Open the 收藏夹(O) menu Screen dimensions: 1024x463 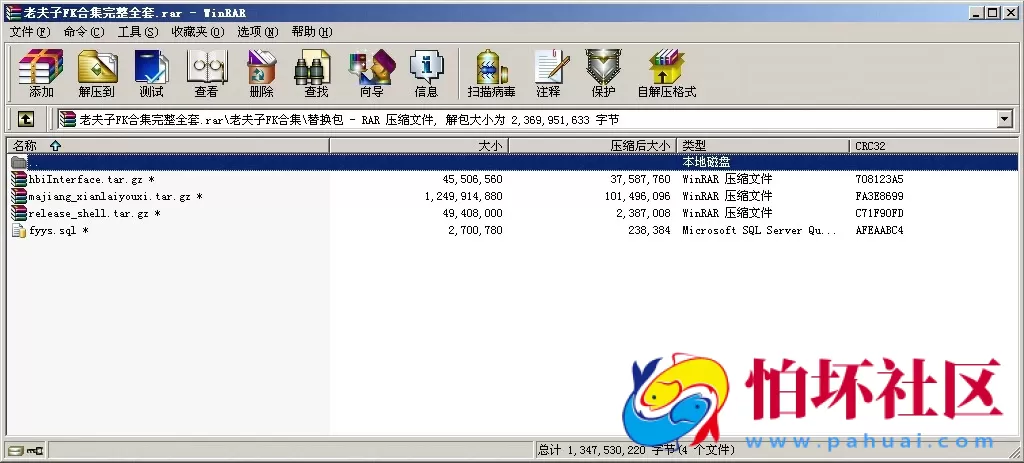point(198,32)
